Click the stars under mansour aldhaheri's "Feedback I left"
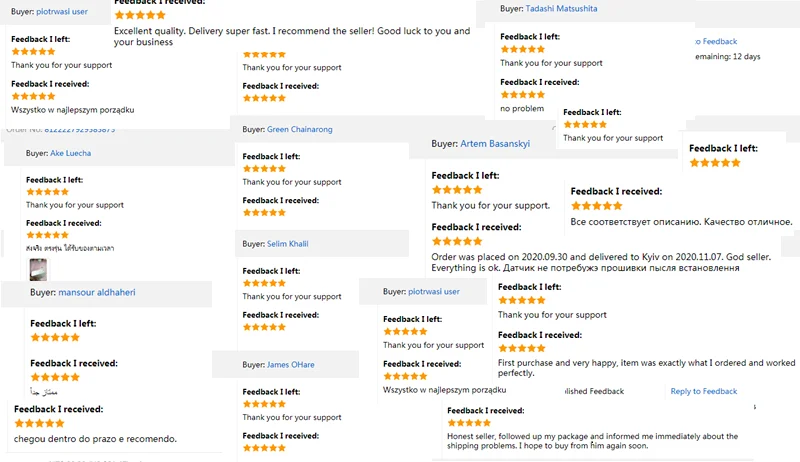 point(55,338)
